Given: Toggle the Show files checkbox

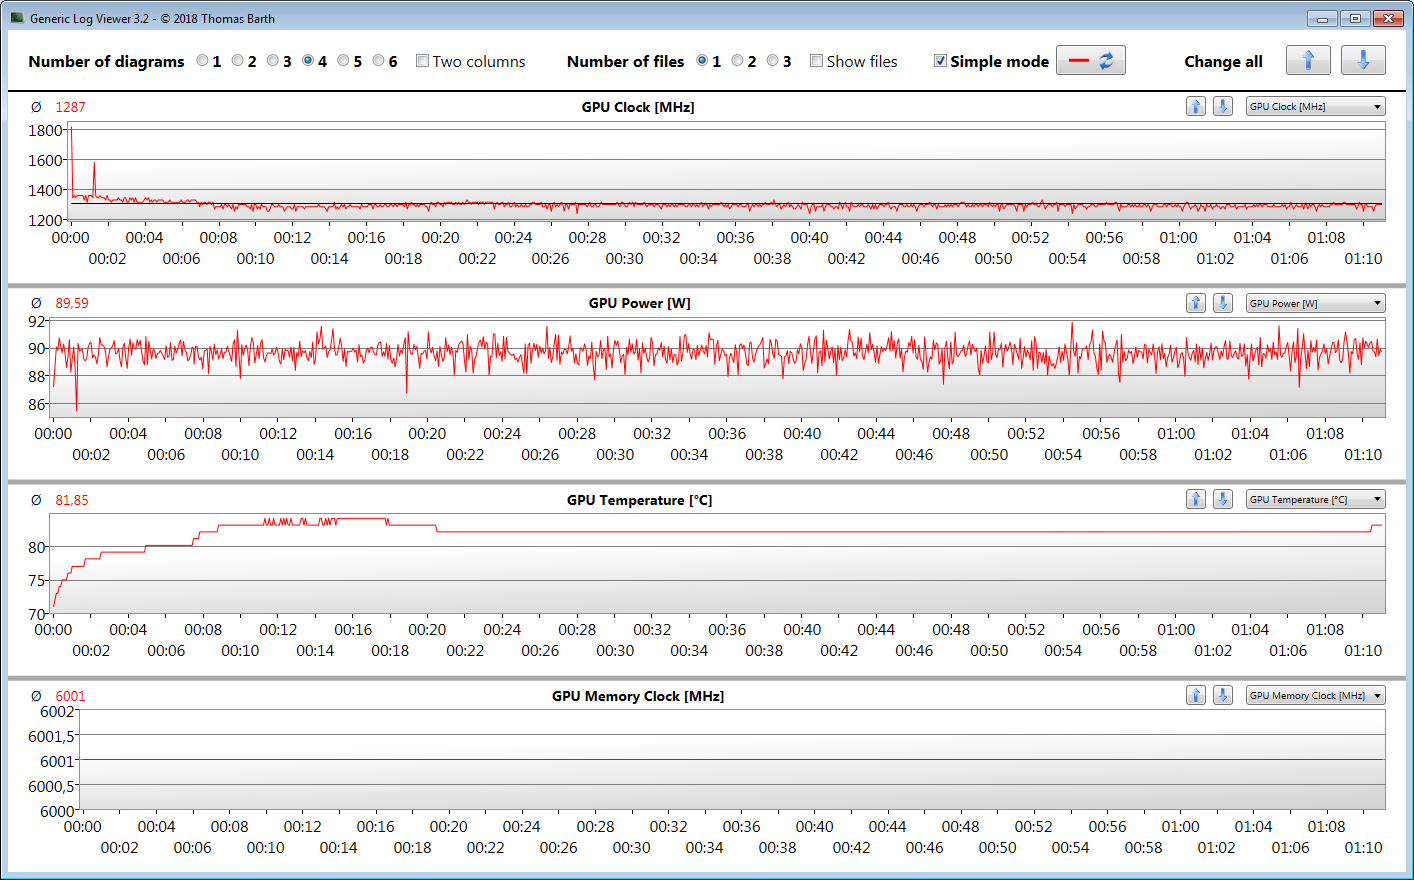Looking at the screenshot, I should [816, 61].
